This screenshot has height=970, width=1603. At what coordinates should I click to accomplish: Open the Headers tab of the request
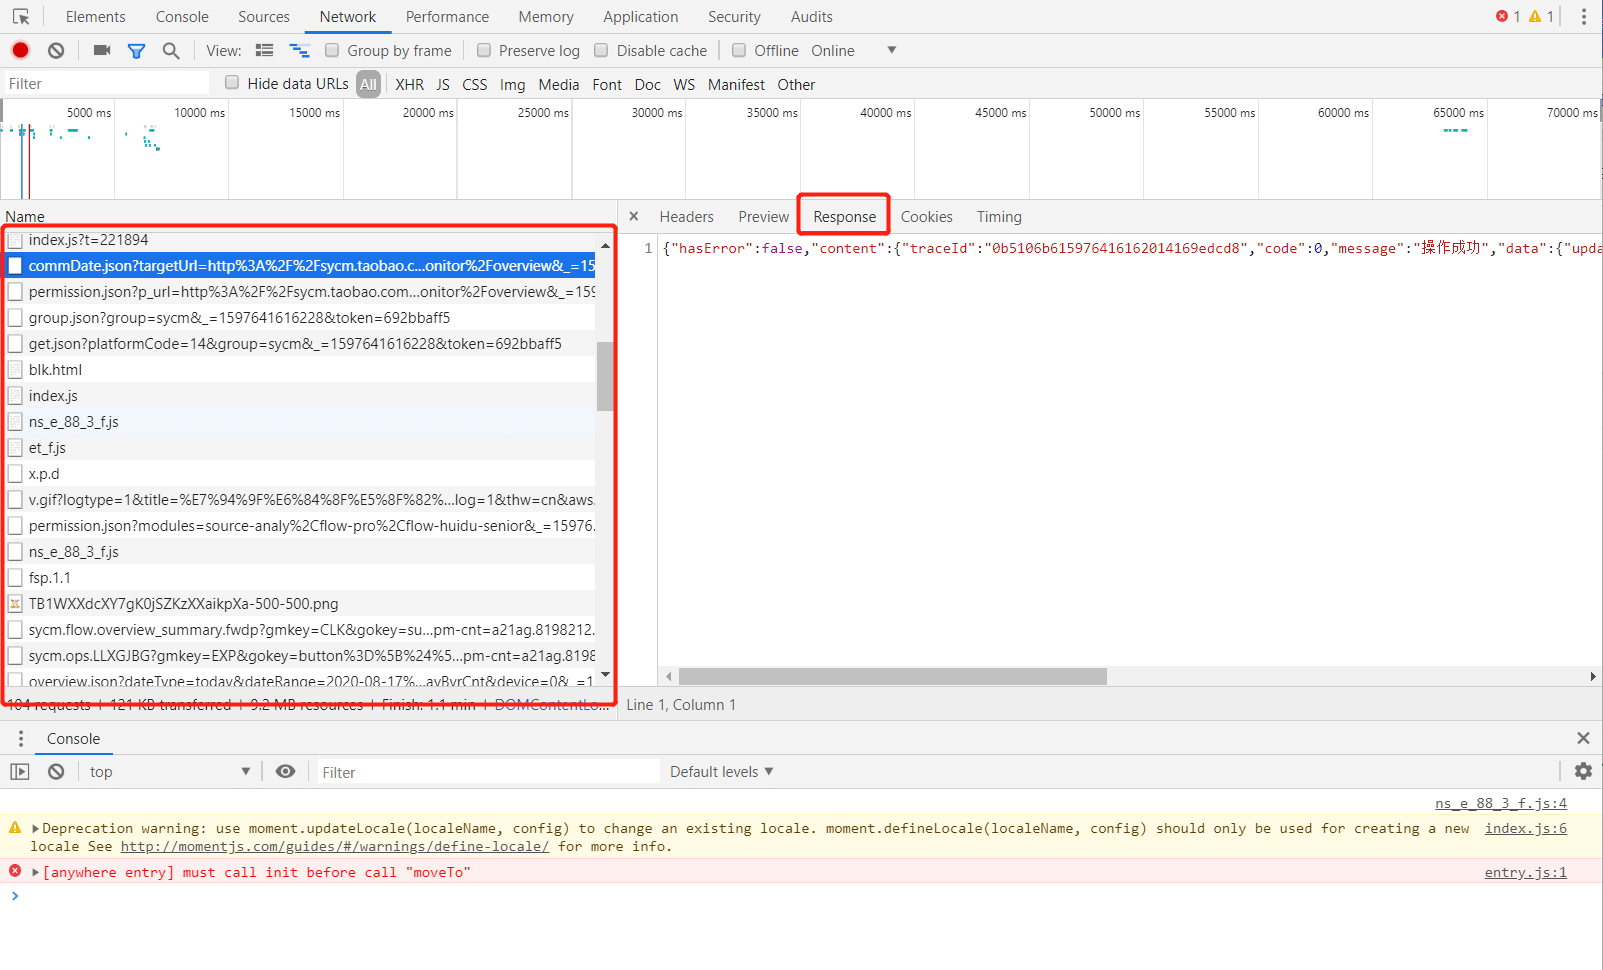click(x=687, y=216)
